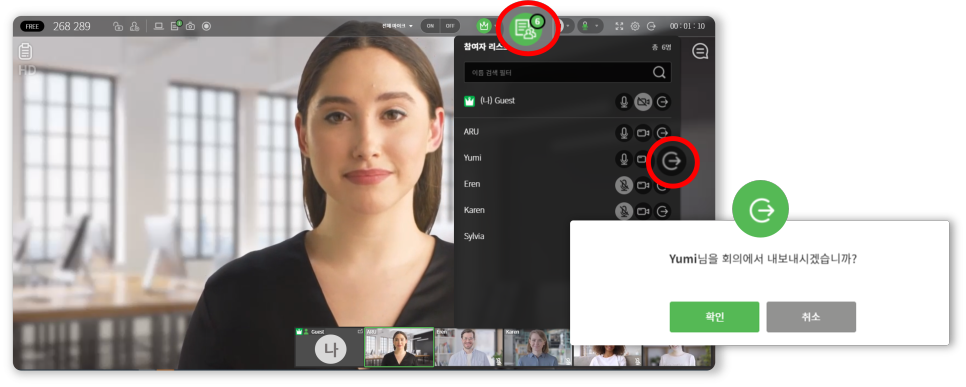This screenshot has height=387, width=966.
Task: Start recording with the record icon
Action: coord(206,26)
